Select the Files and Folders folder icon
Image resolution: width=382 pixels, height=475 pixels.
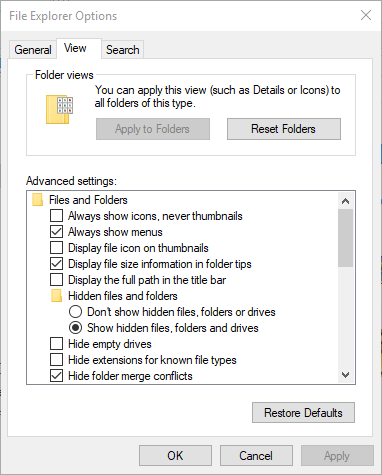37,200
